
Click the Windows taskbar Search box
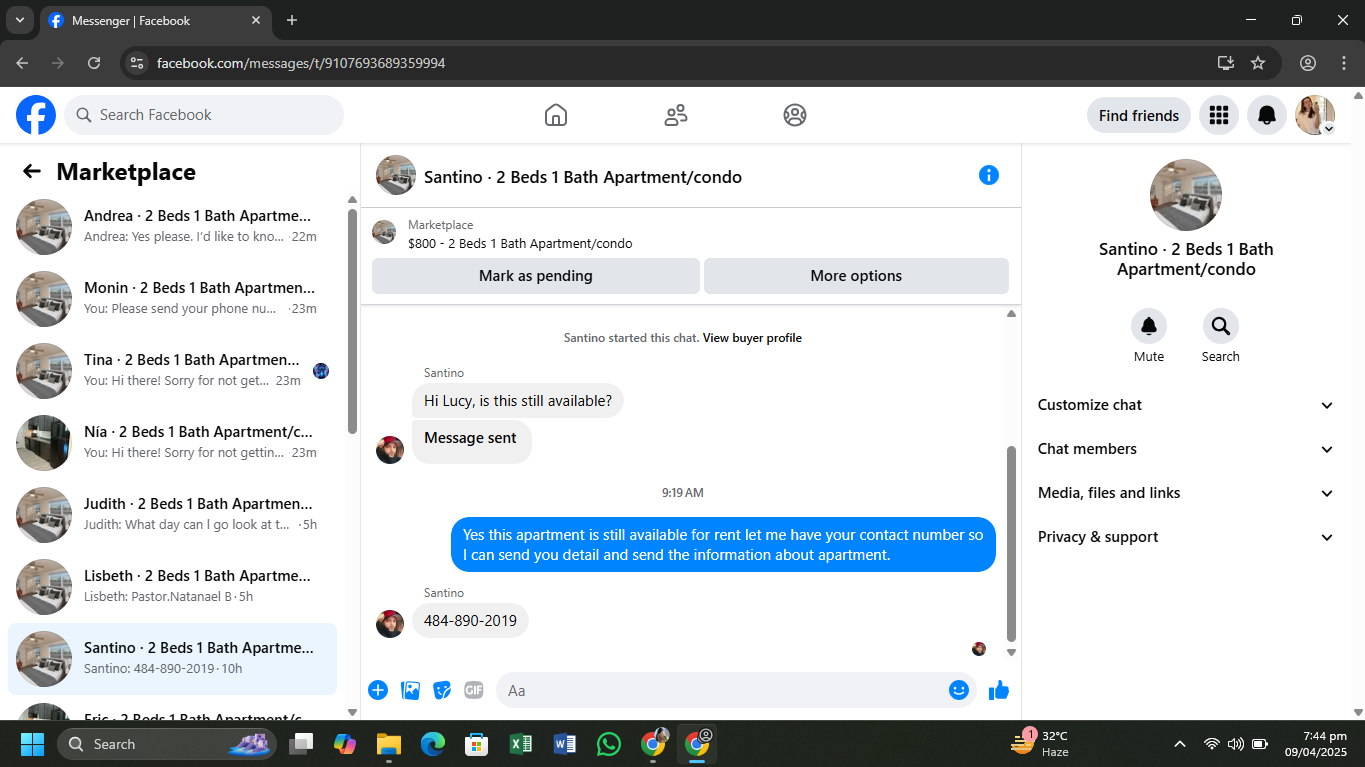pos(167,744)
